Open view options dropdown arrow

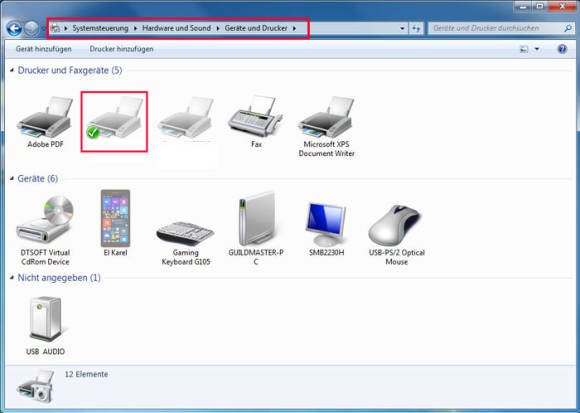pyautogui.click(x=537, y=49)
